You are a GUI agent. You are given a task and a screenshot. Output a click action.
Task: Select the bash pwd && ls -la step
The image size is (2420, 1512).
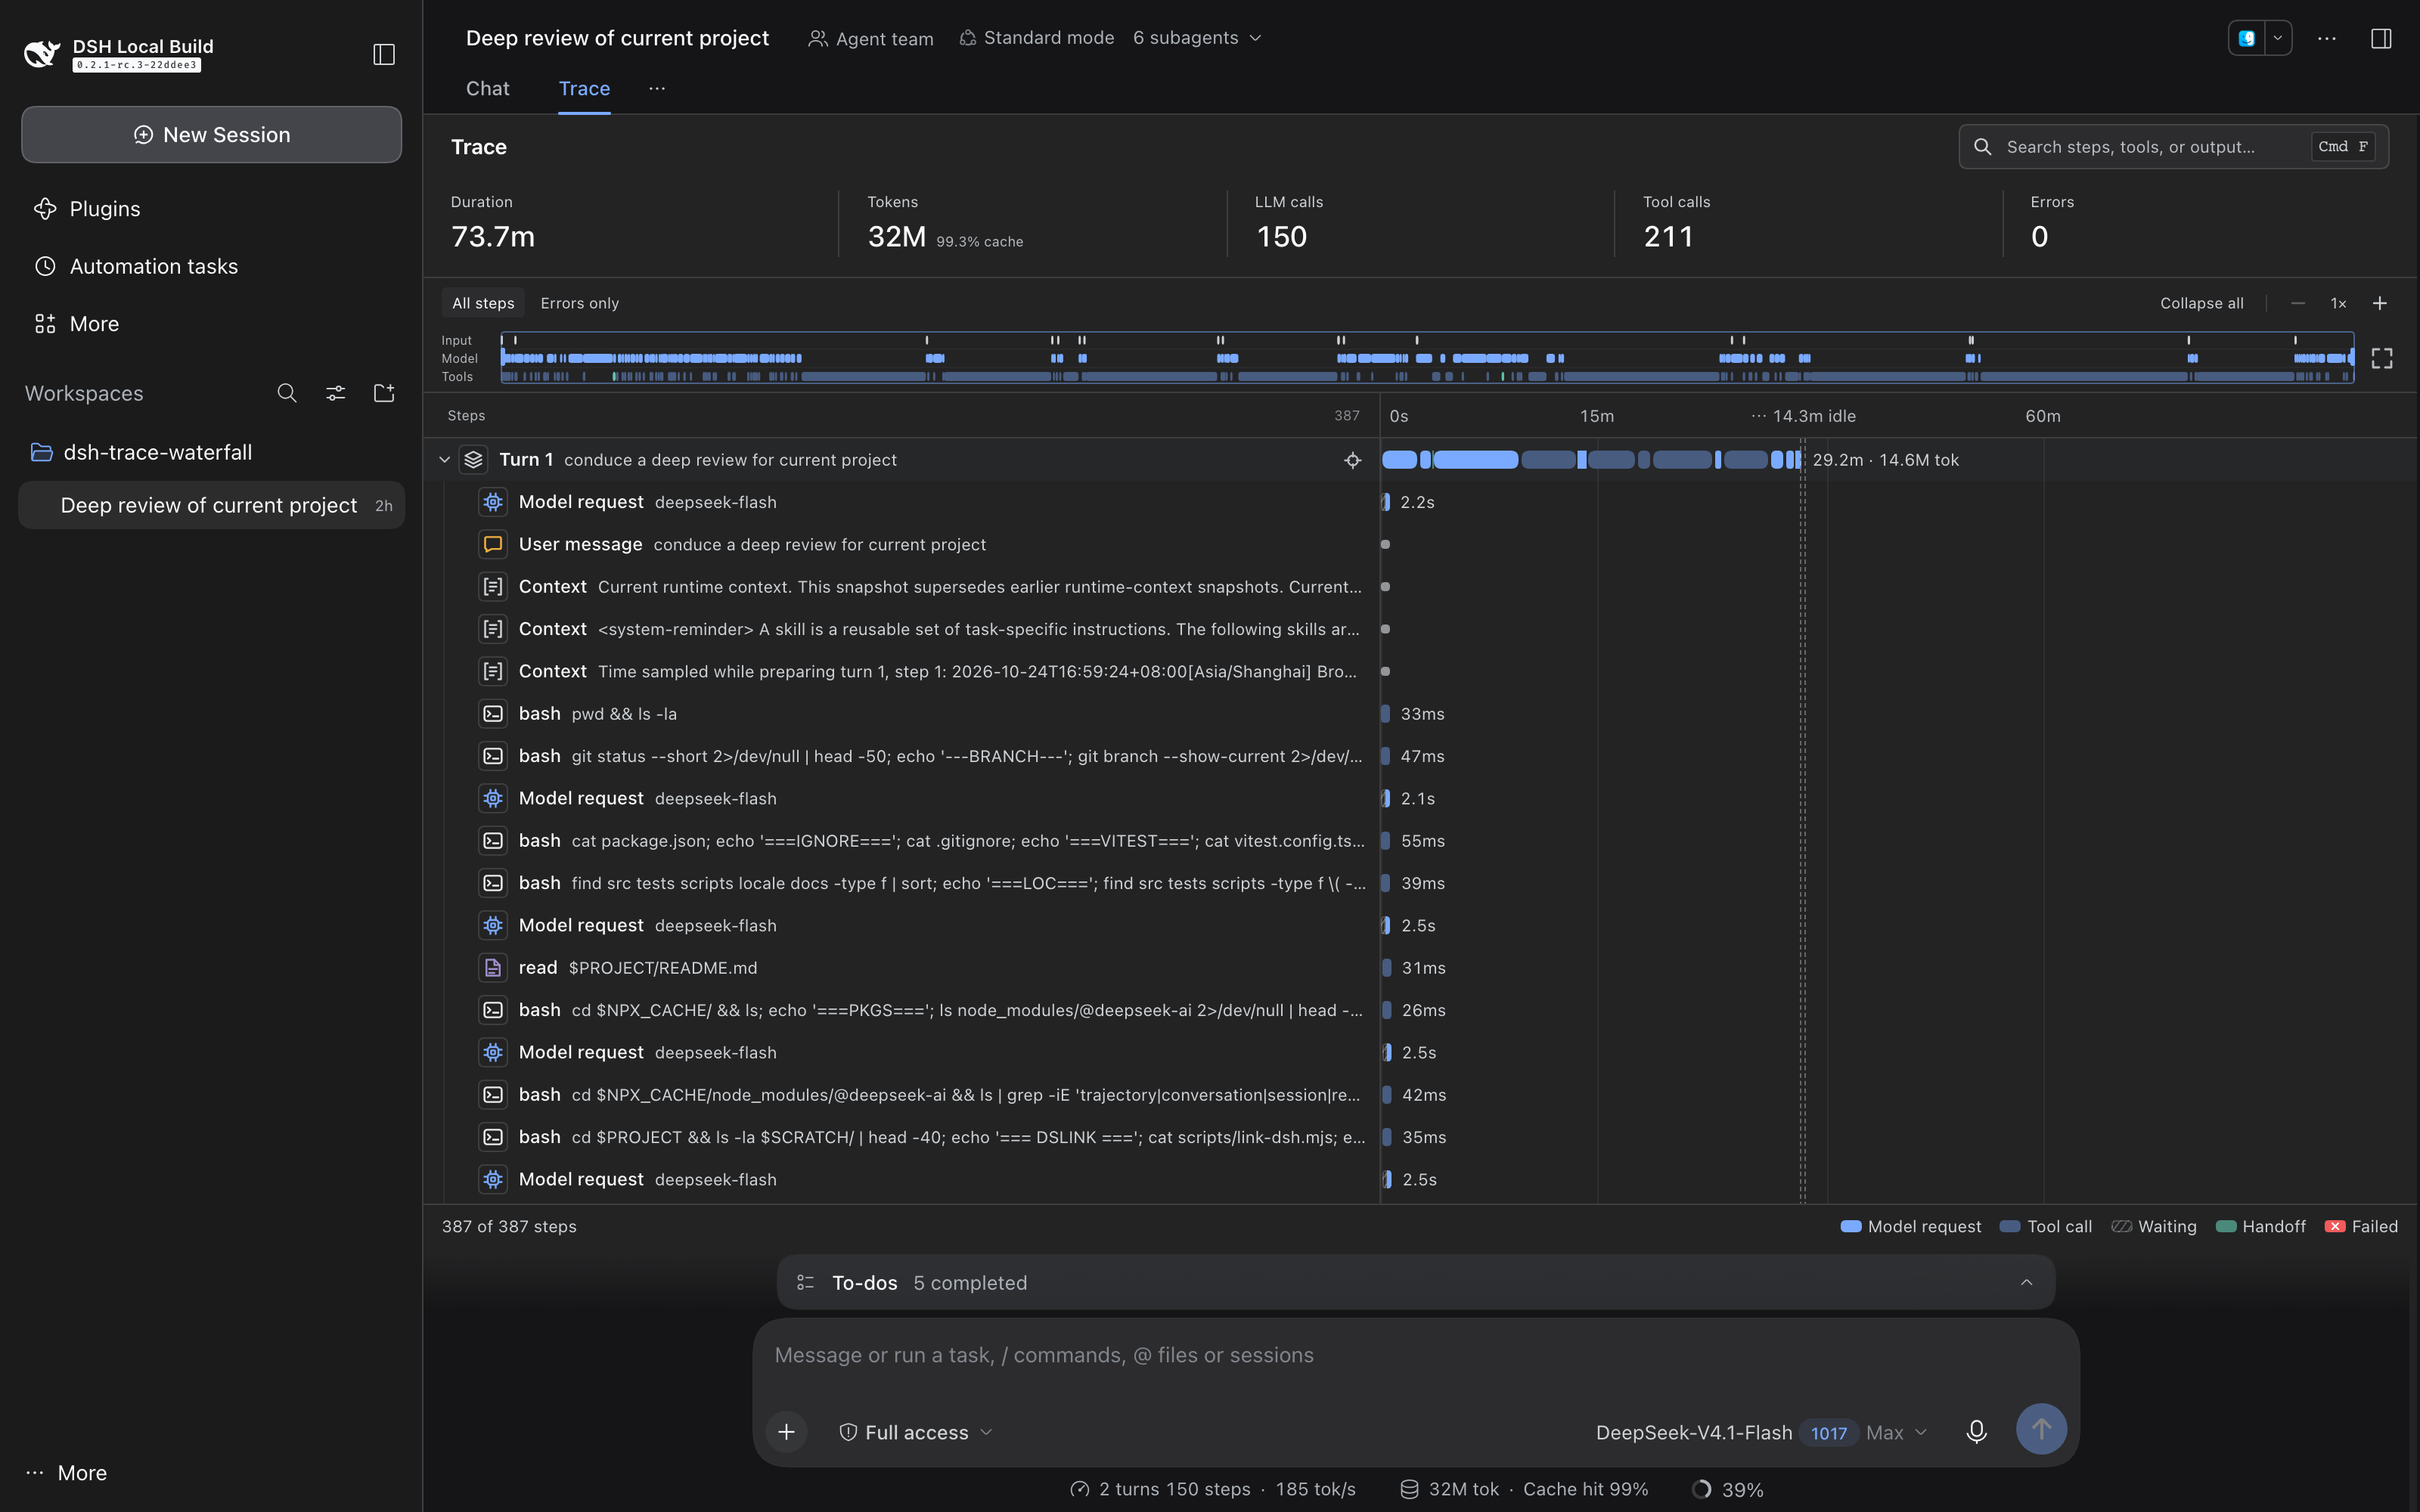(x=901, y=714)
